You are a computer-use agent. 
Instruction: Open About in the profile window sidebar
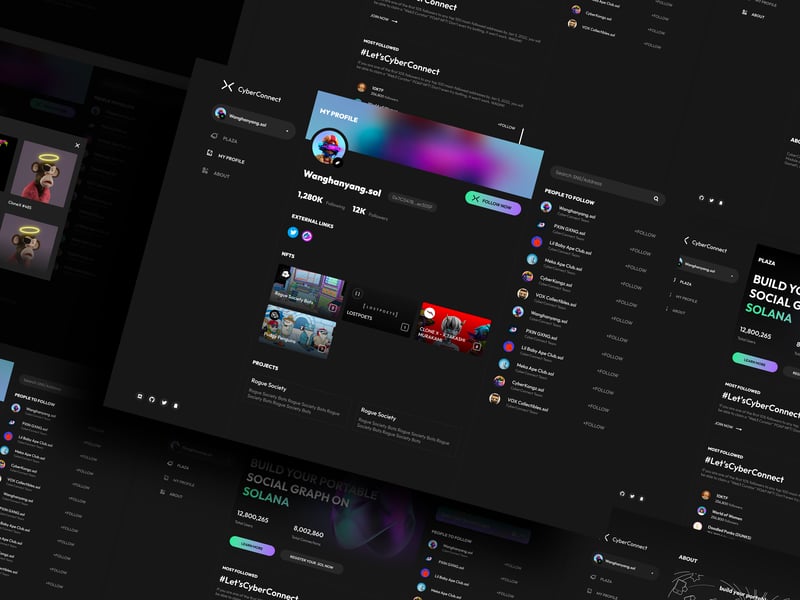point(216,173)
